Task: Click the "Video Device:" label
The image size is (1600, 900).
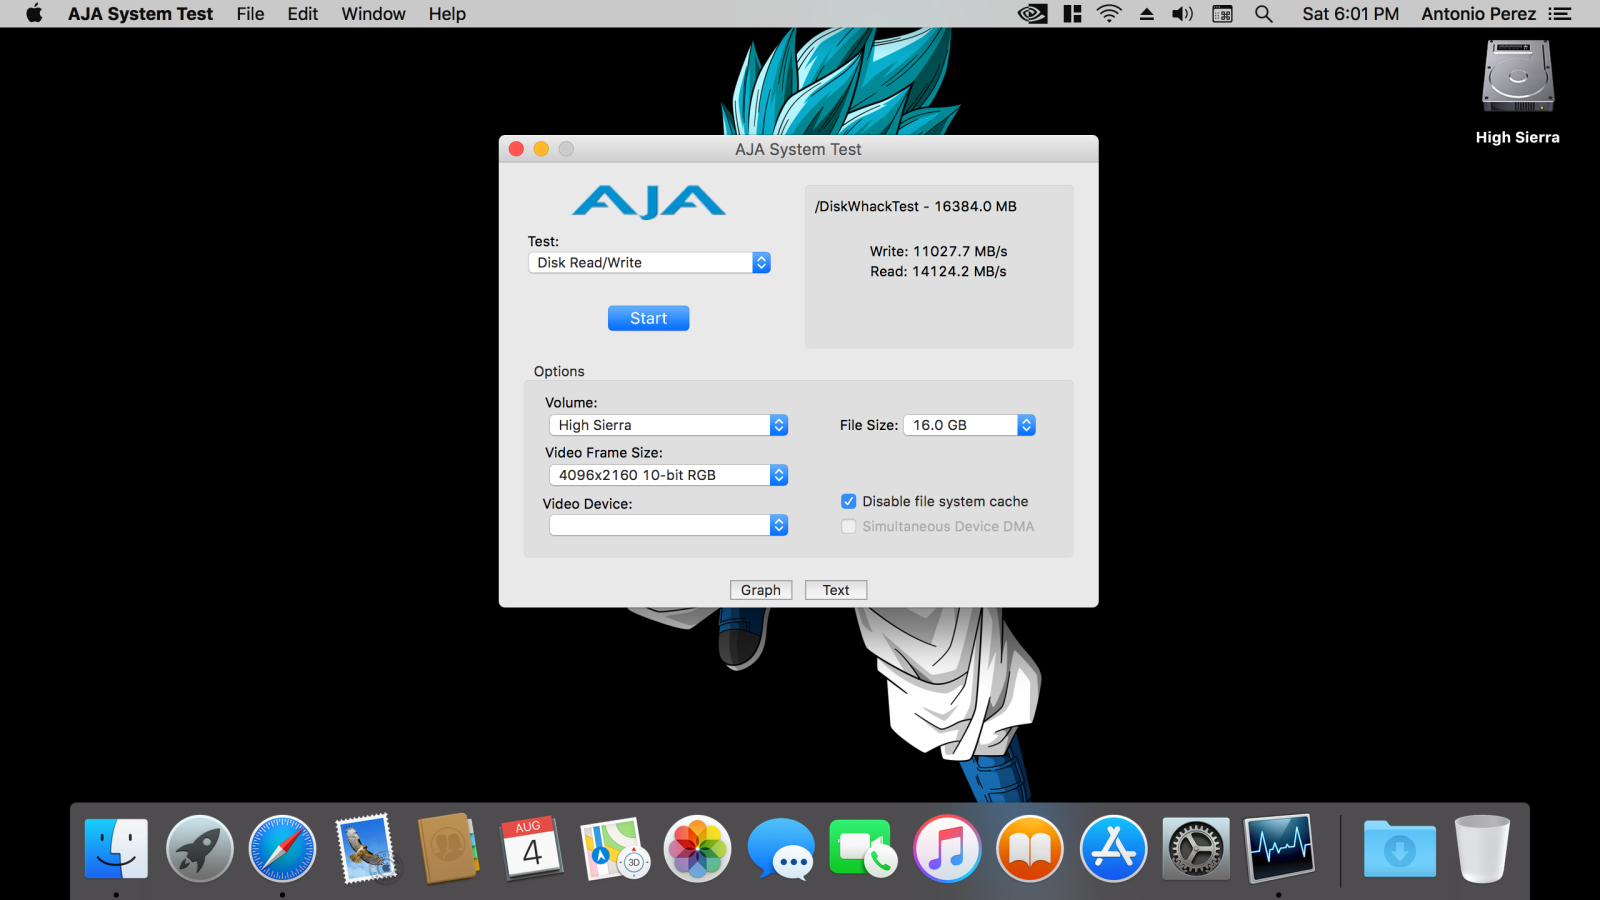Action: coord(588,503)
